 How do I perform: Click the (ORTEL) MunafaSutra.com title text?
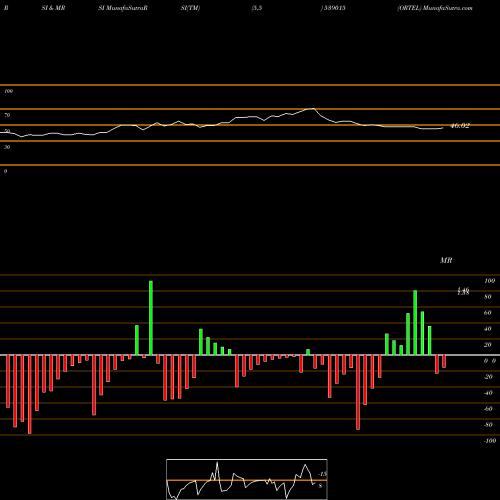pos(435,8)
